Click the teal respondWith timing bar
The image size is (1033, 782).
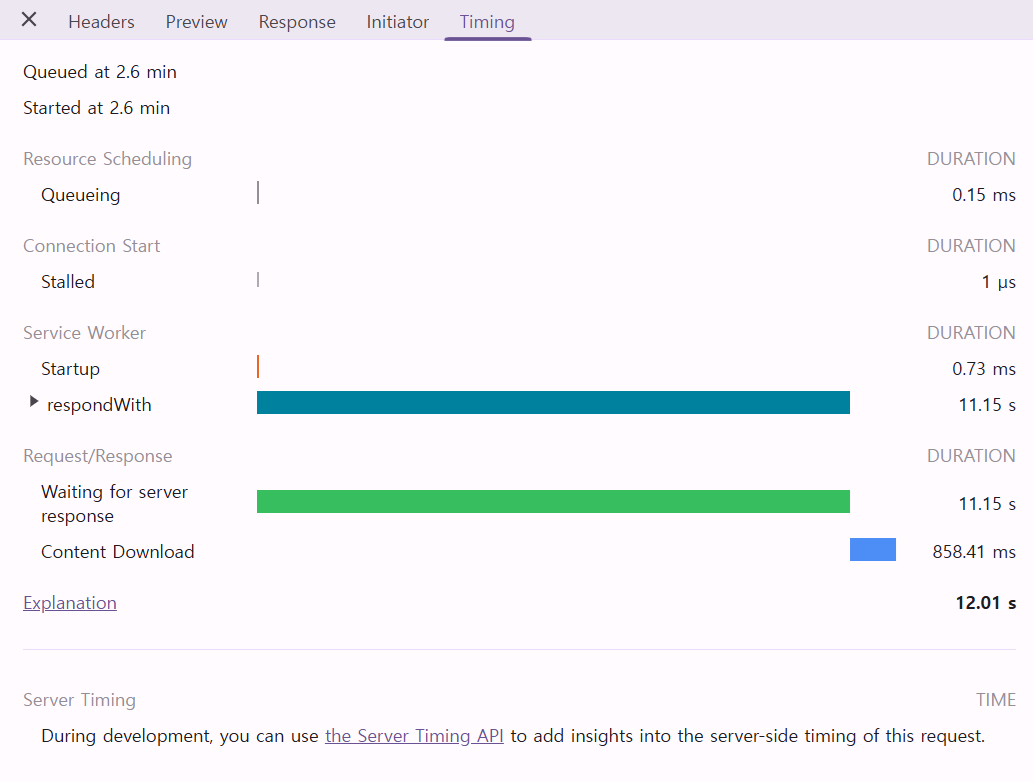pyautogui.click(x=553, y=403)
